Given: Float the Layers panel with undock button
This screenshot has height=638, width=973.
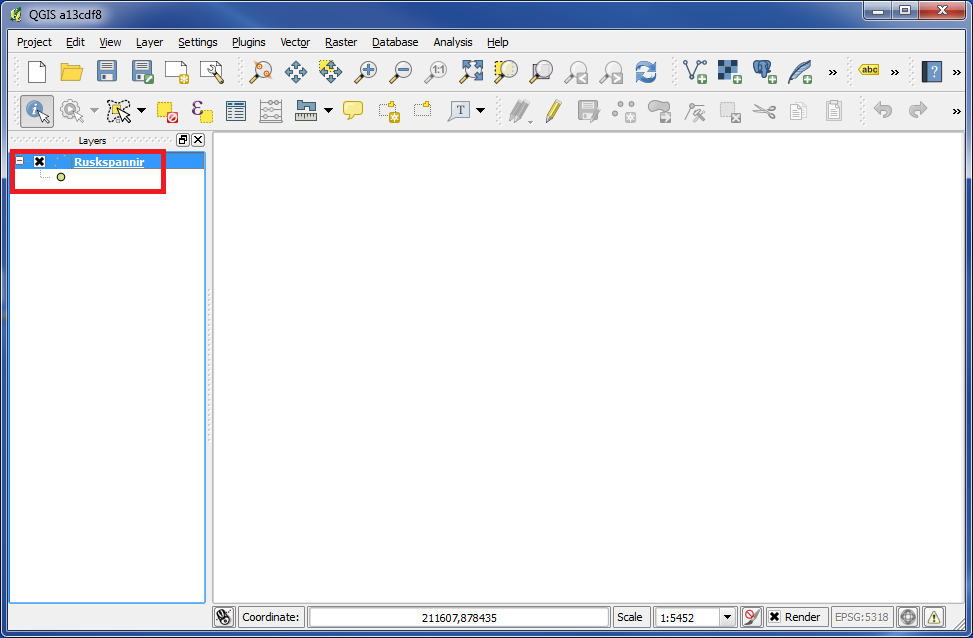Looking at the screenshot, I should tap(183, 140).
